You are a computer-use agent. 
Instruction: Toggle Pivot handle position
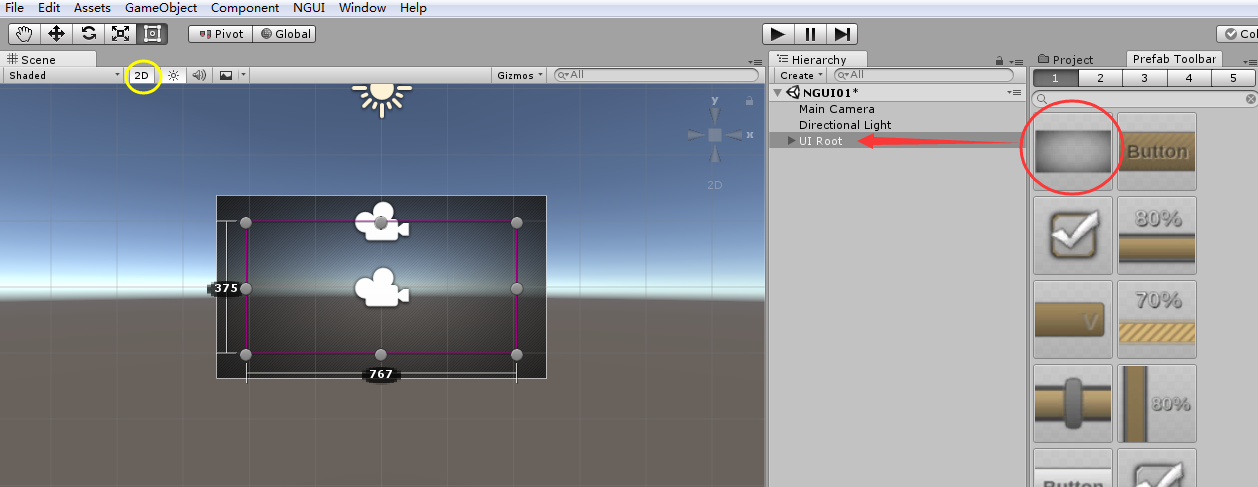220,33
